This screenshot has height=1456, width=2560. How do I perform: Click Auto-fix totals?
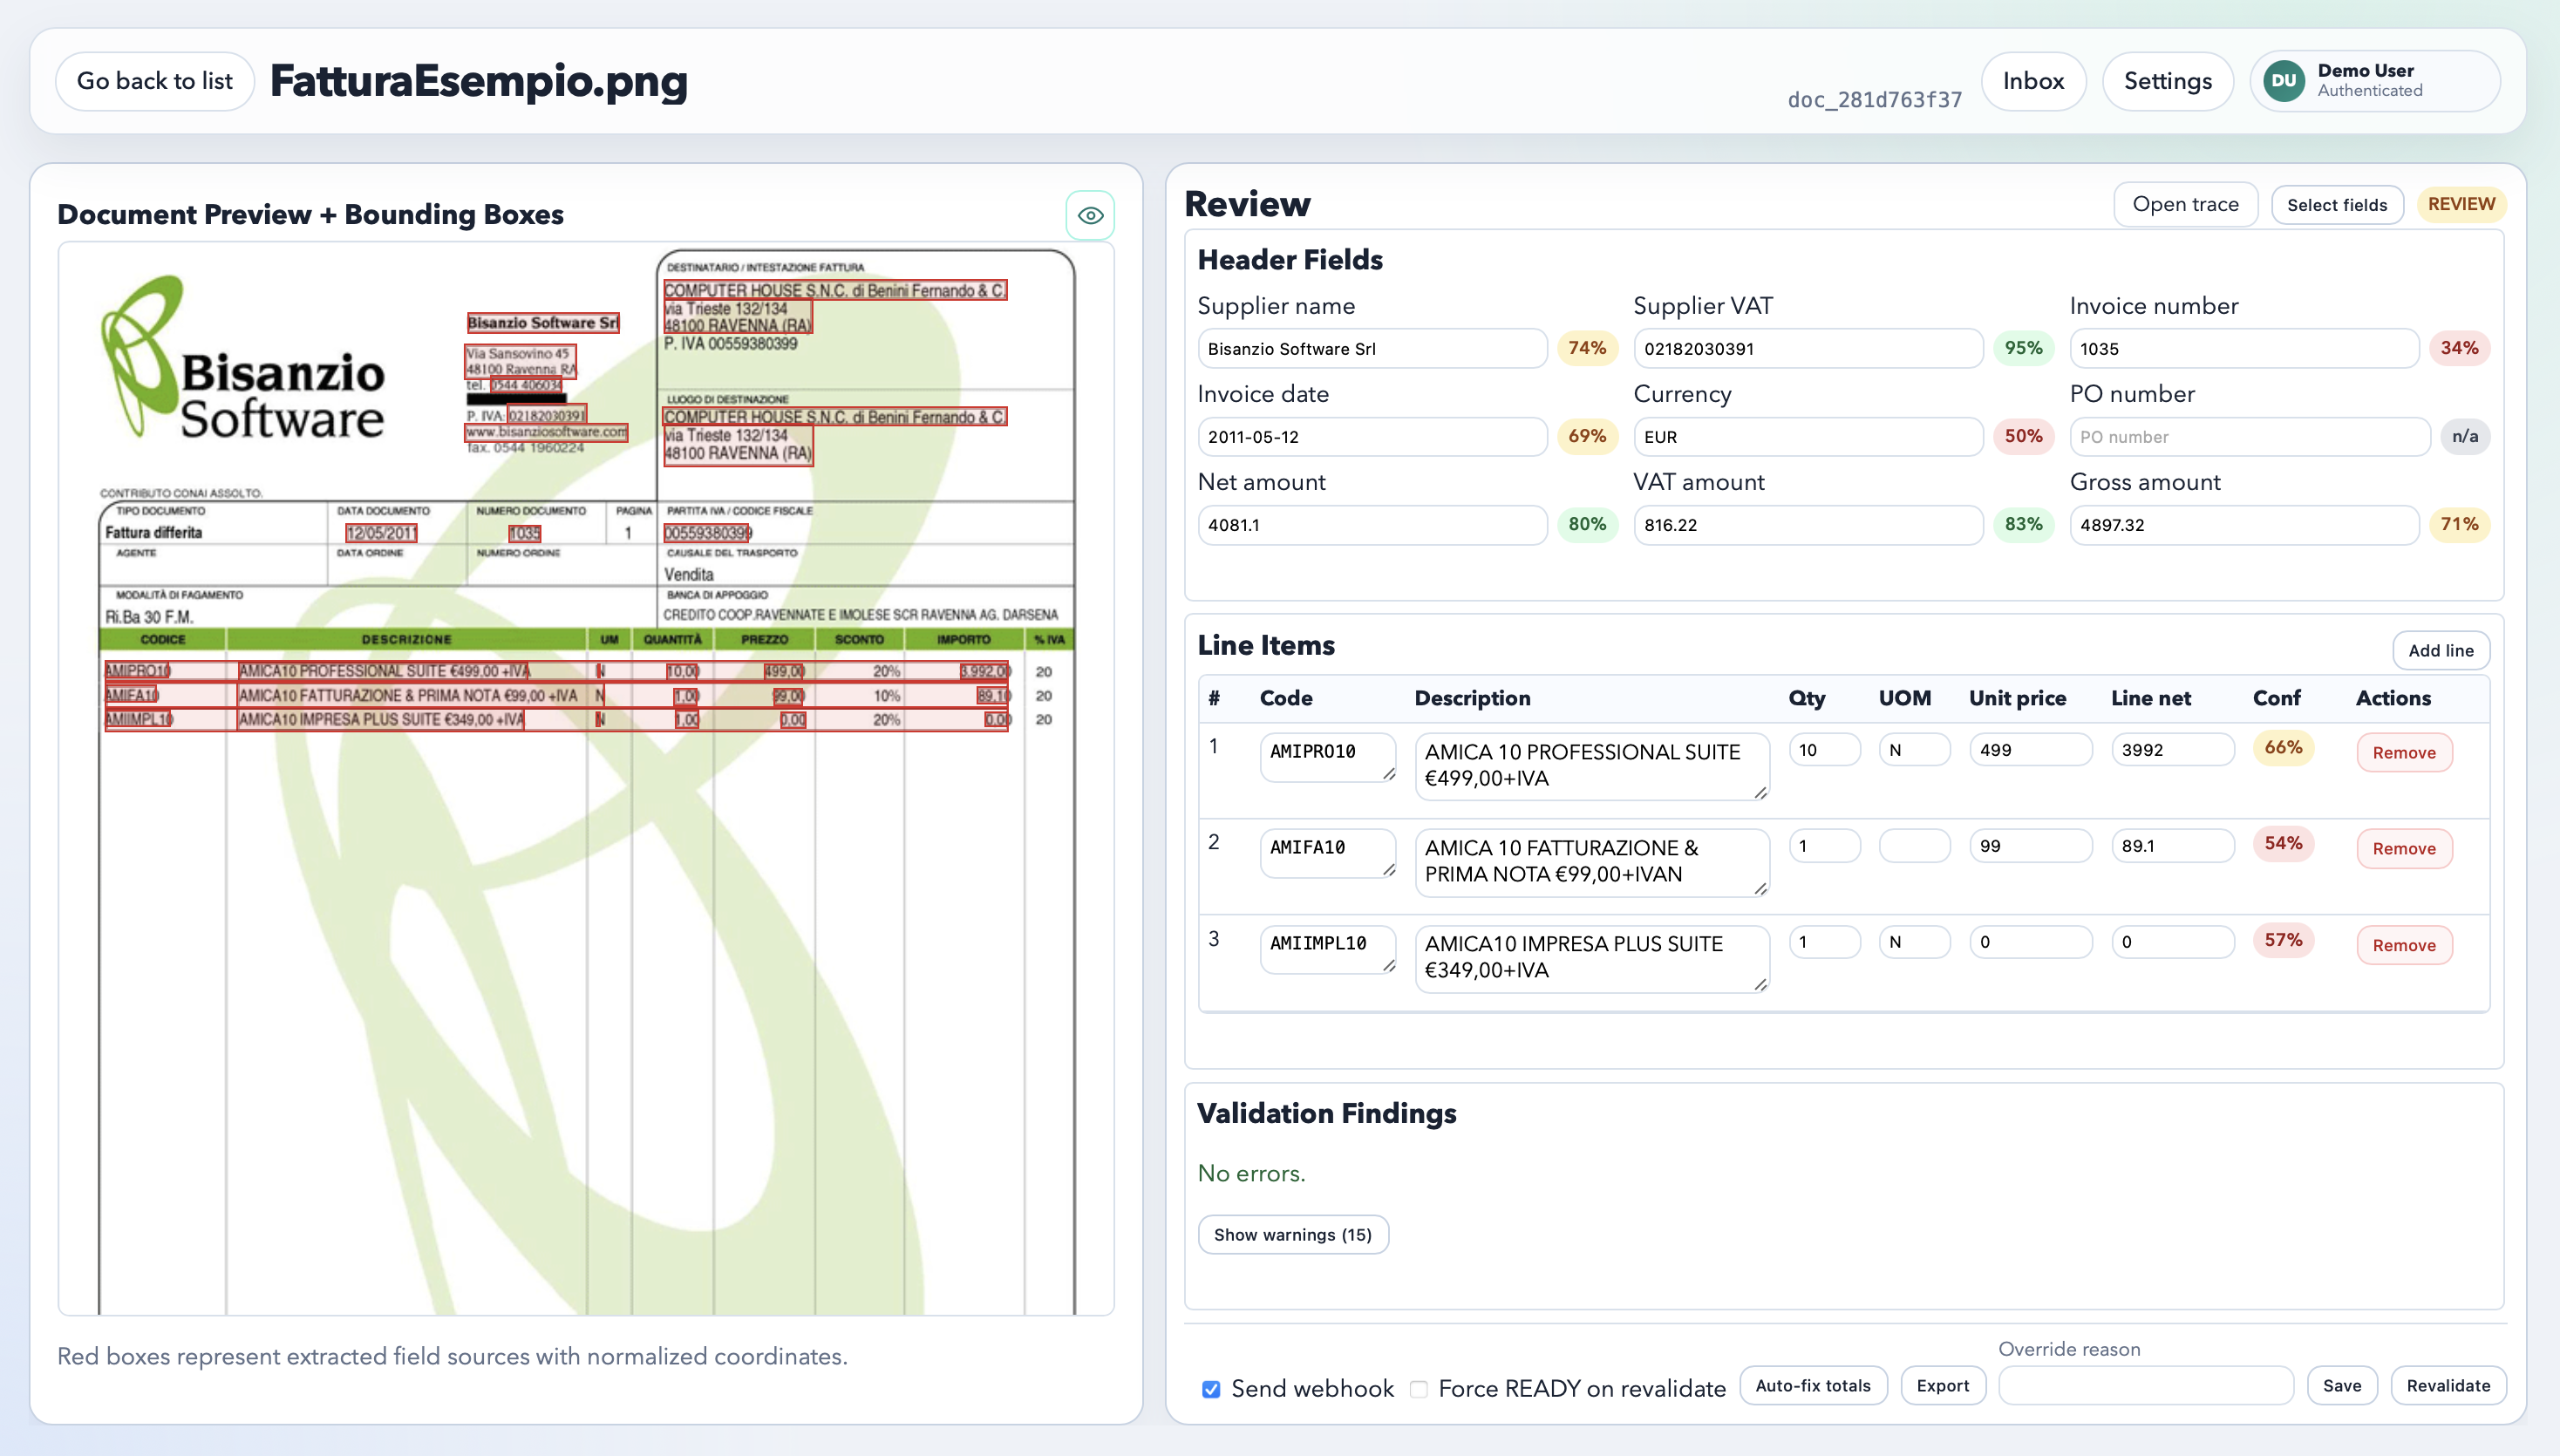tap(1813, 1385)
